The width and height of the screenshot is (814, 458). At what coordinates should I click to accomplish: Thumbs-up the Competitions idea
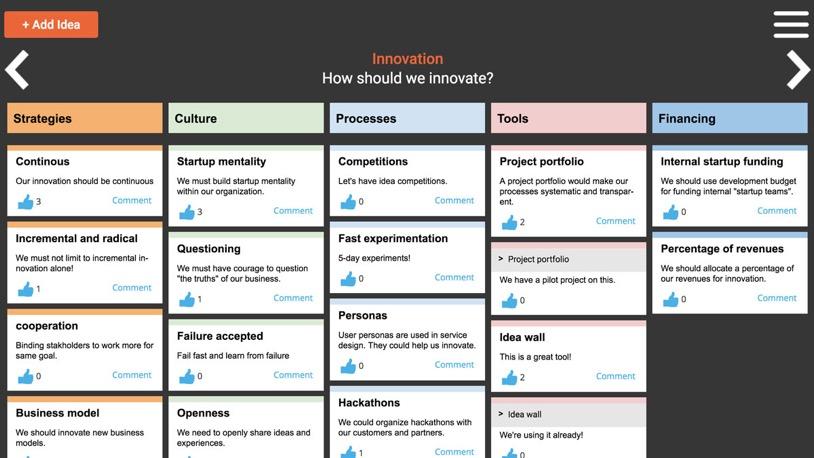[x=348, y=201]
